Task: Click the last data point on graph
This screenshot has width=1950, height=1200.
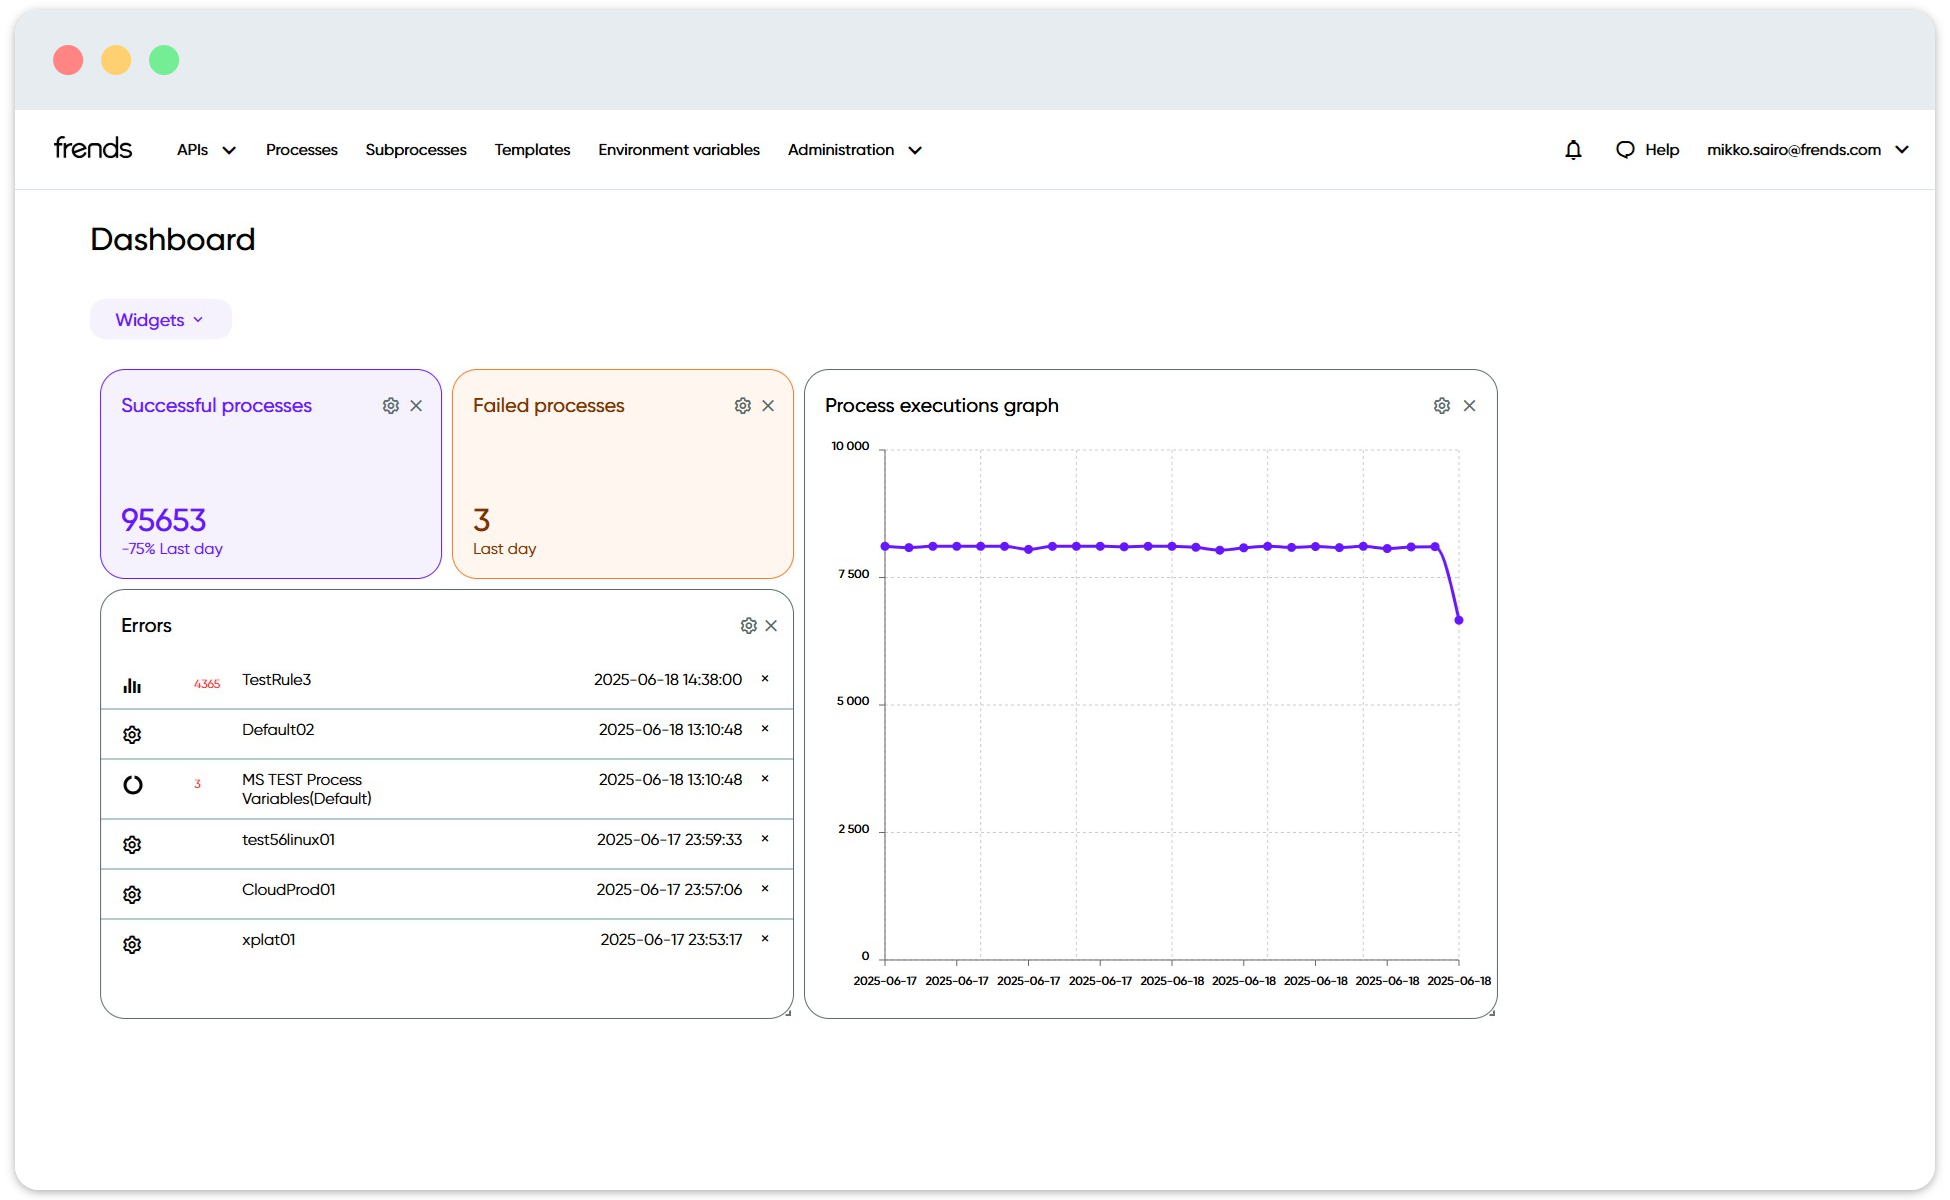Action: coord(1459,621)
